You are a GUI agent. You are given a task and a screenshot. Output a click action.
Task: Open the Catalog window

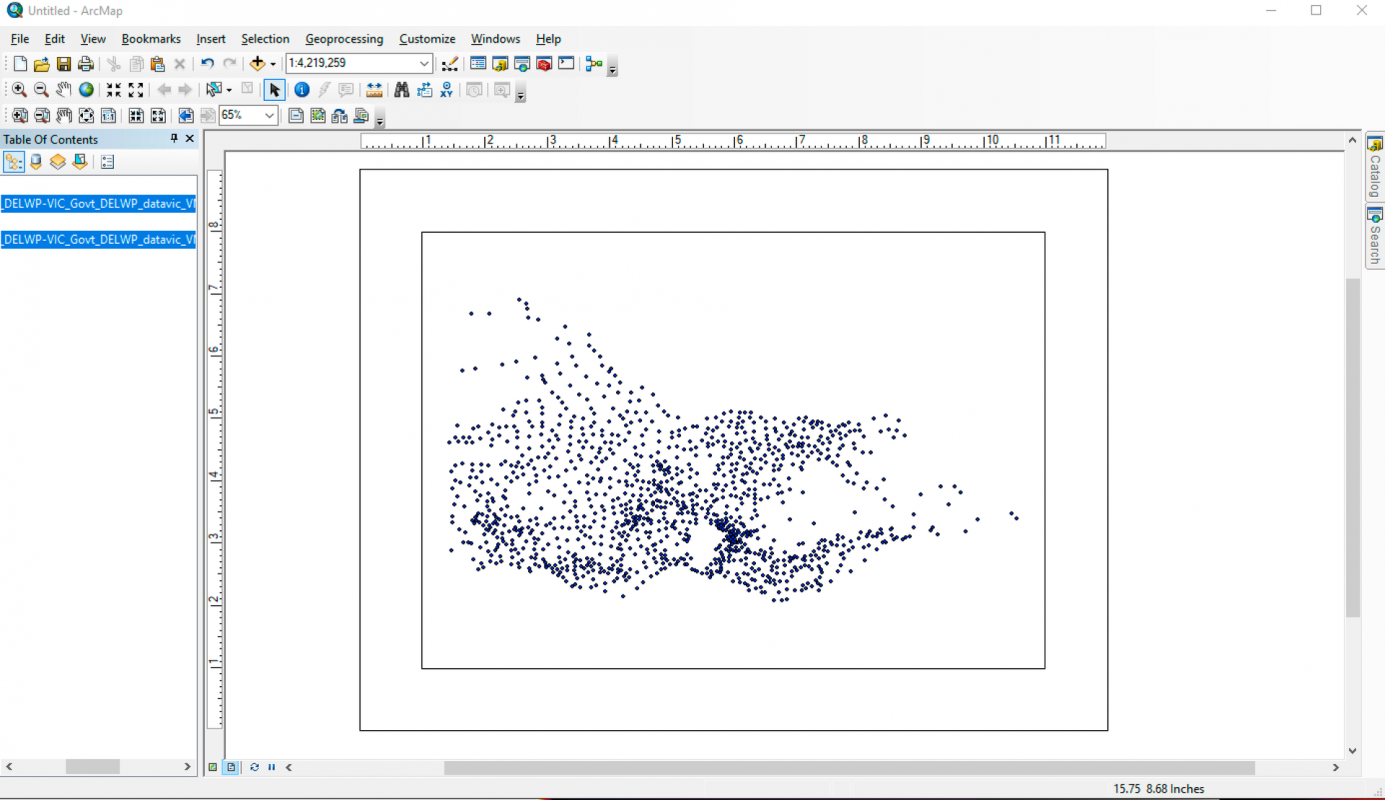coord(498,63)
